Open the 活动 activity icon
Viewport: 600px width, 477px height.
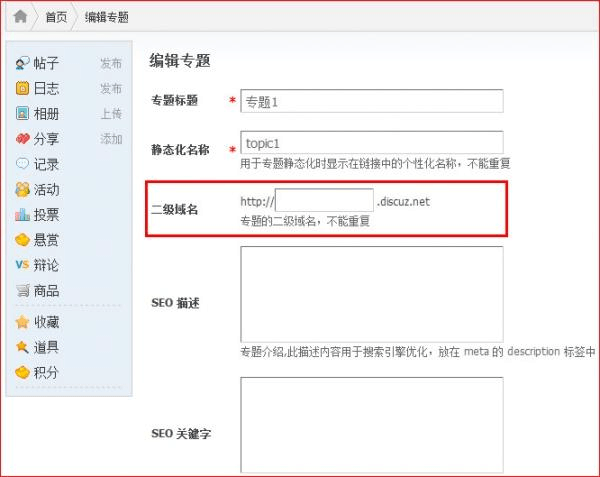click(22, 189)
